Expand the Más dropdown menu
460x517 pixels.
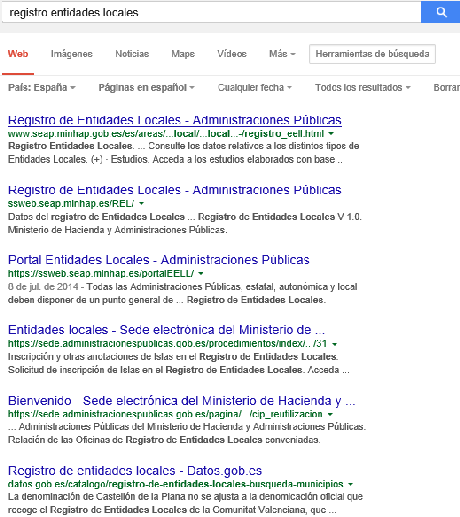(282, 54)
